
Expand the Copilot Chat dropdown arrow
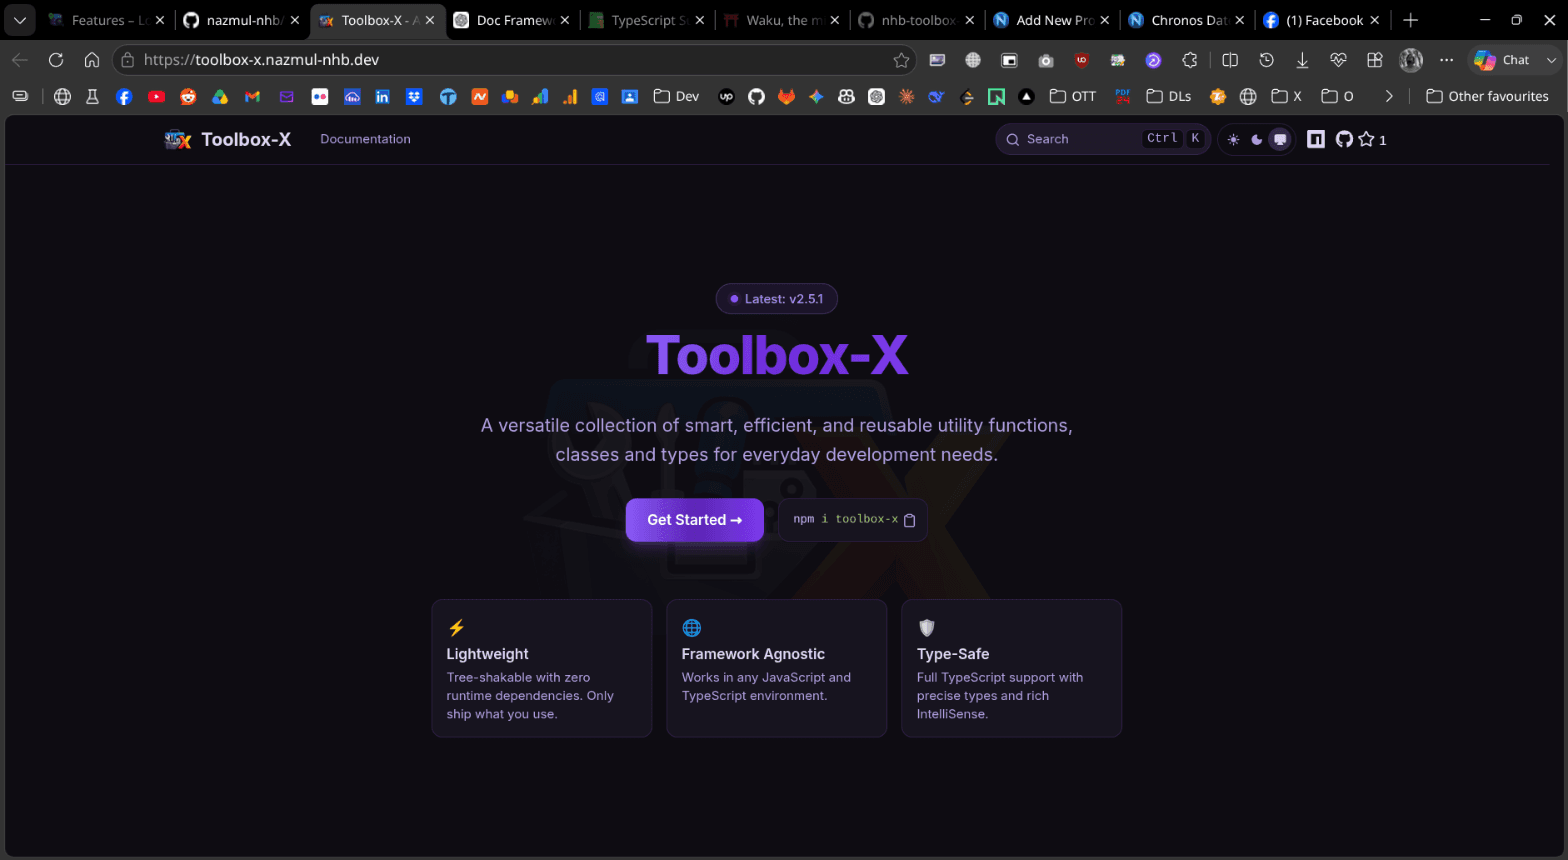coord(1552,60)
